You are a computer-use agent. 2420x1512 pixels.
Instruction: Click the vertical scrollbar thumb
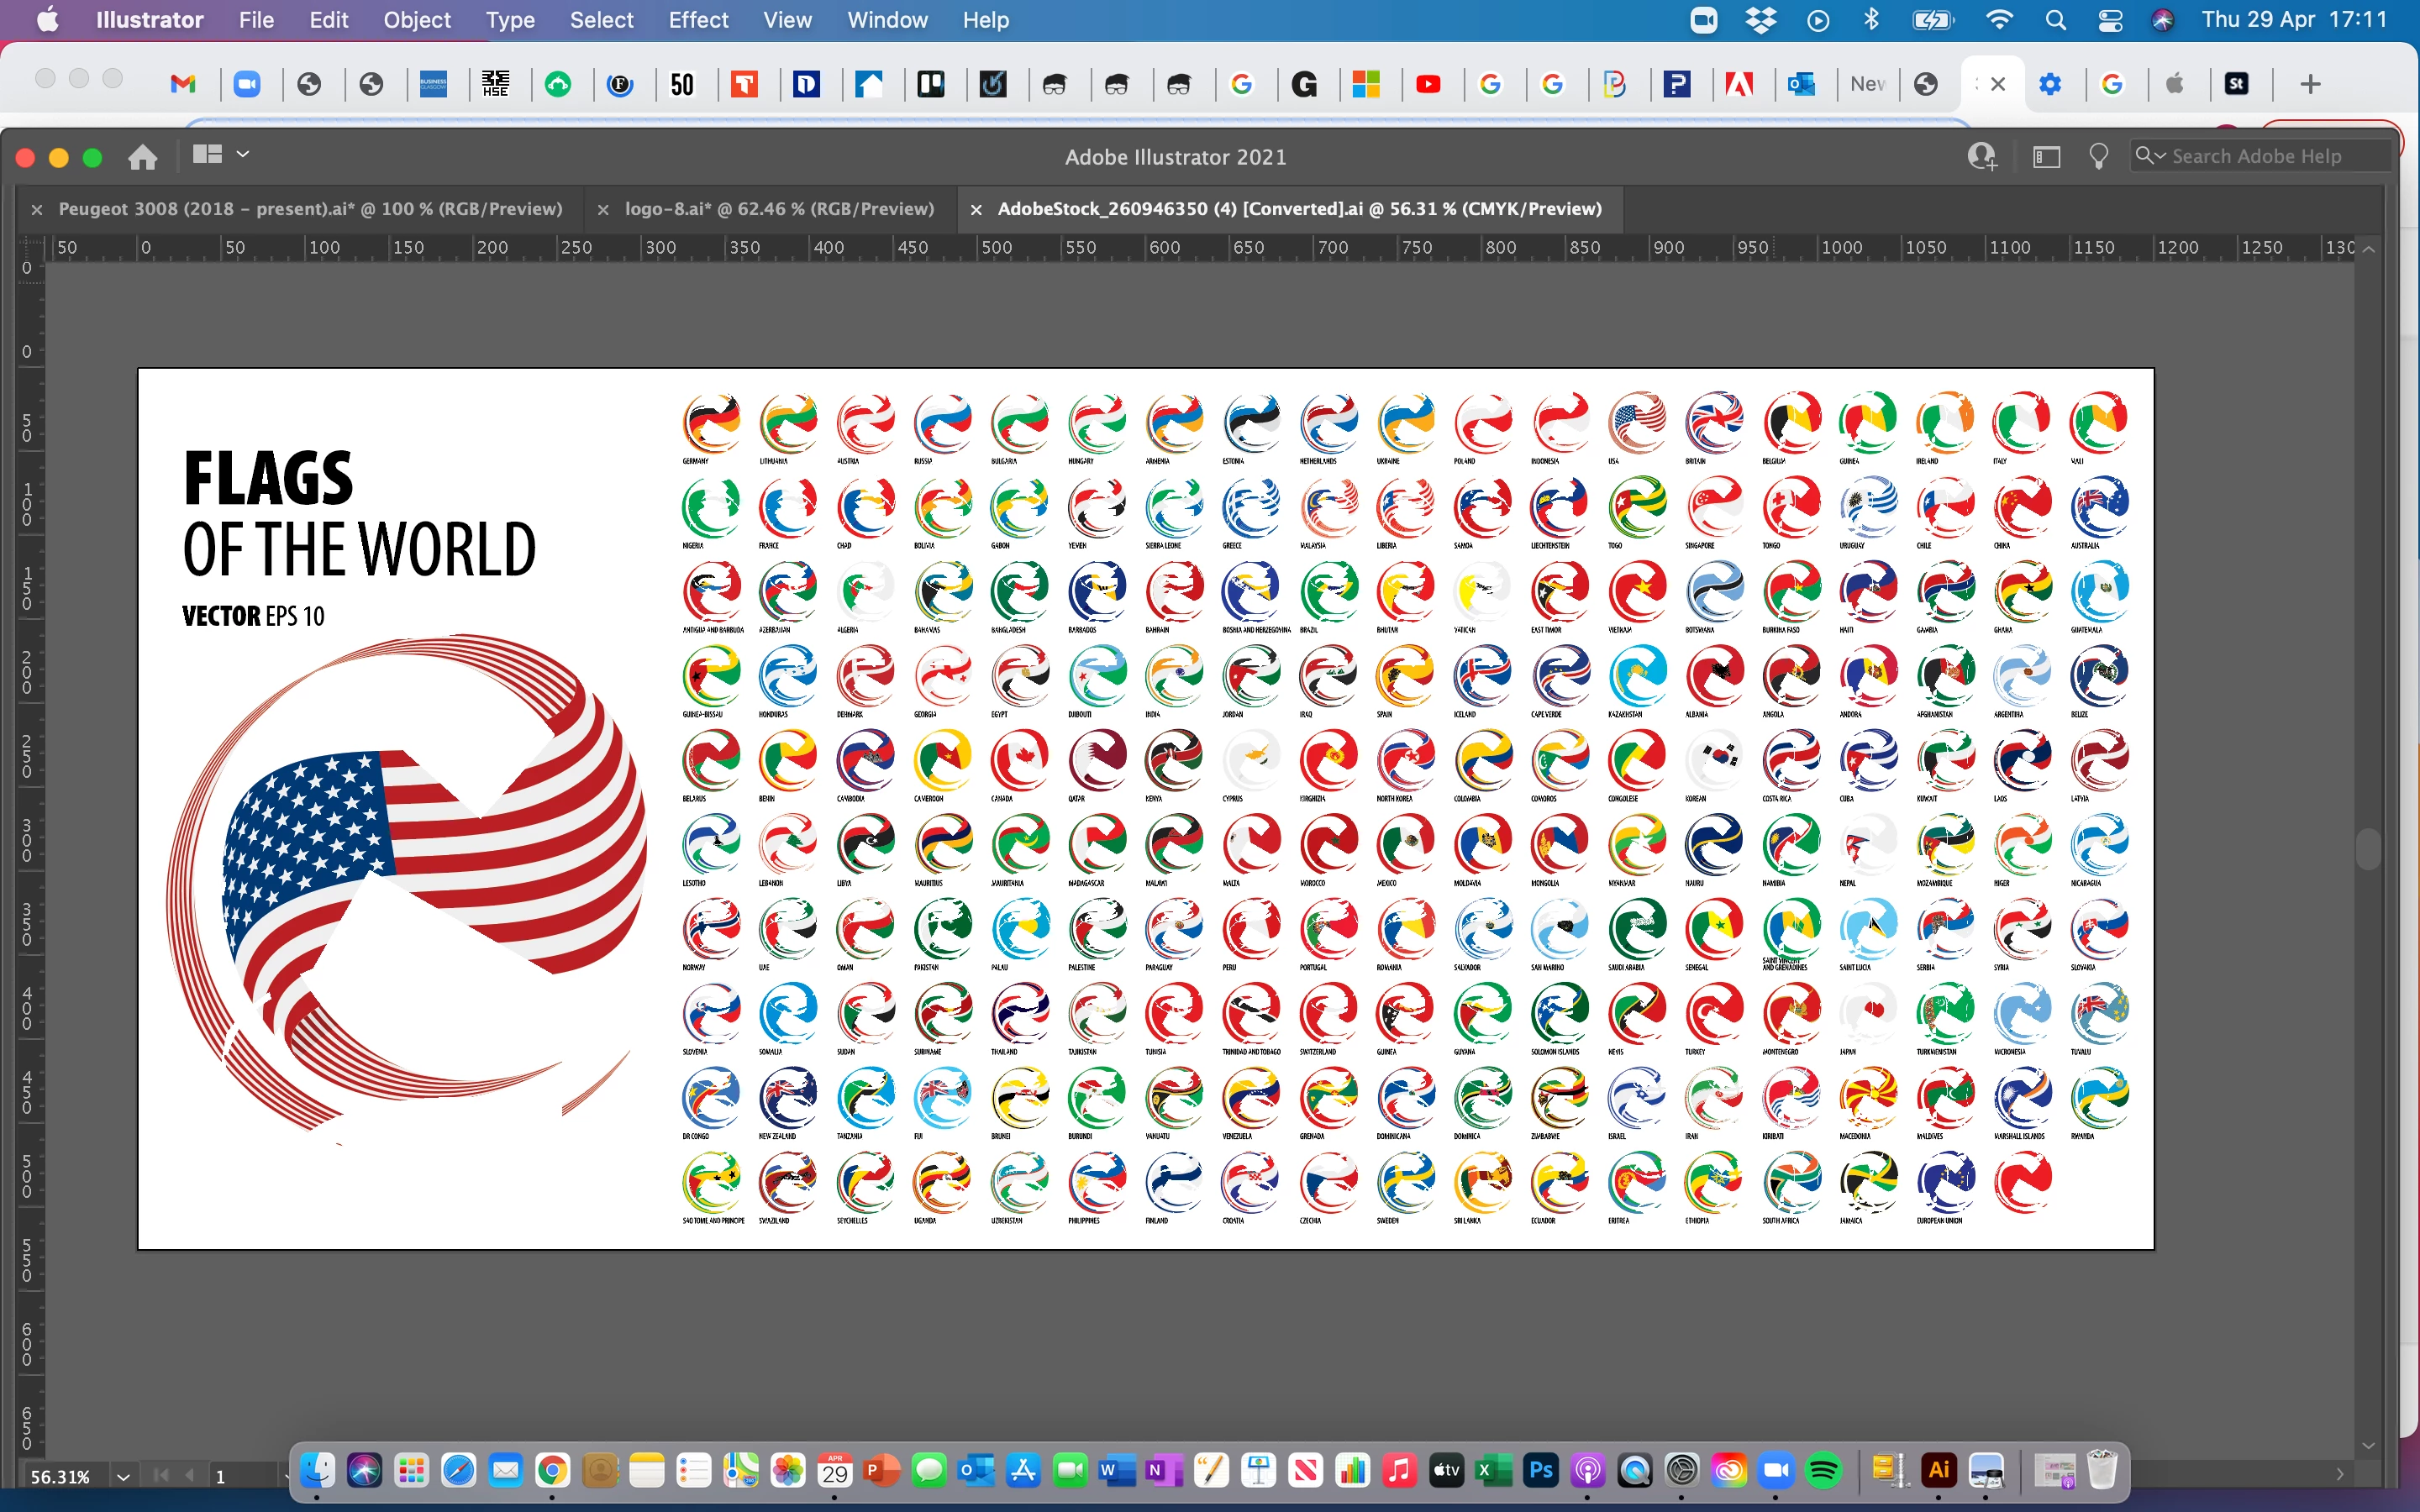[2368, 850]
